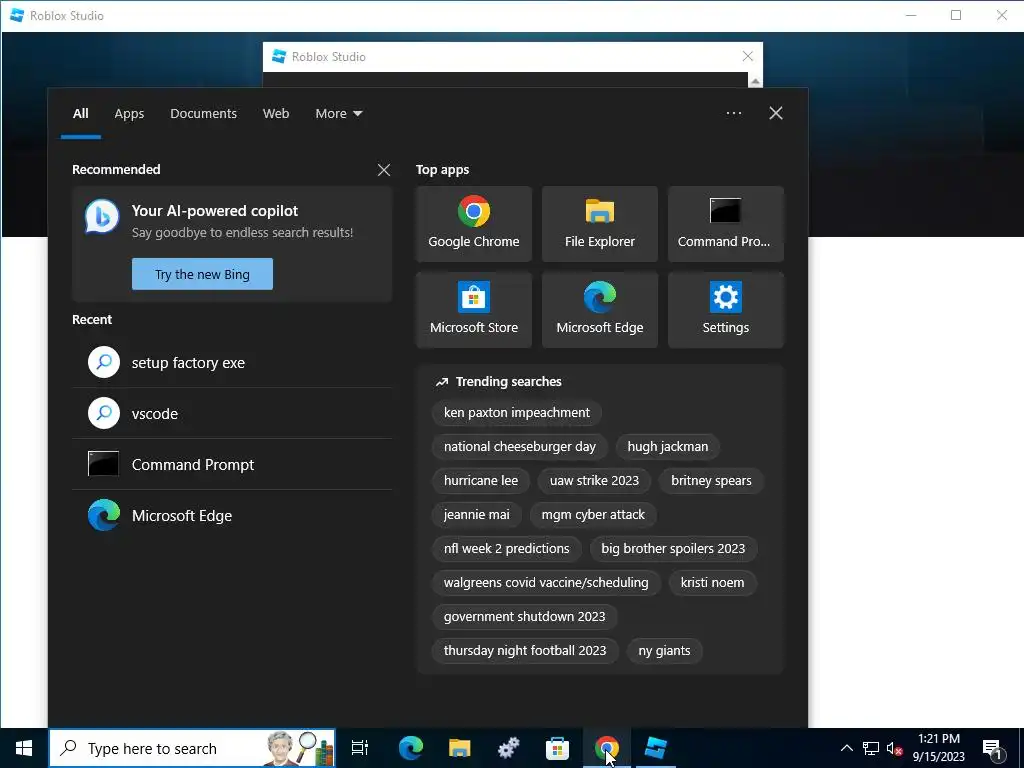Click the Bing chat icon in Recommended

(x=102, y=216)
